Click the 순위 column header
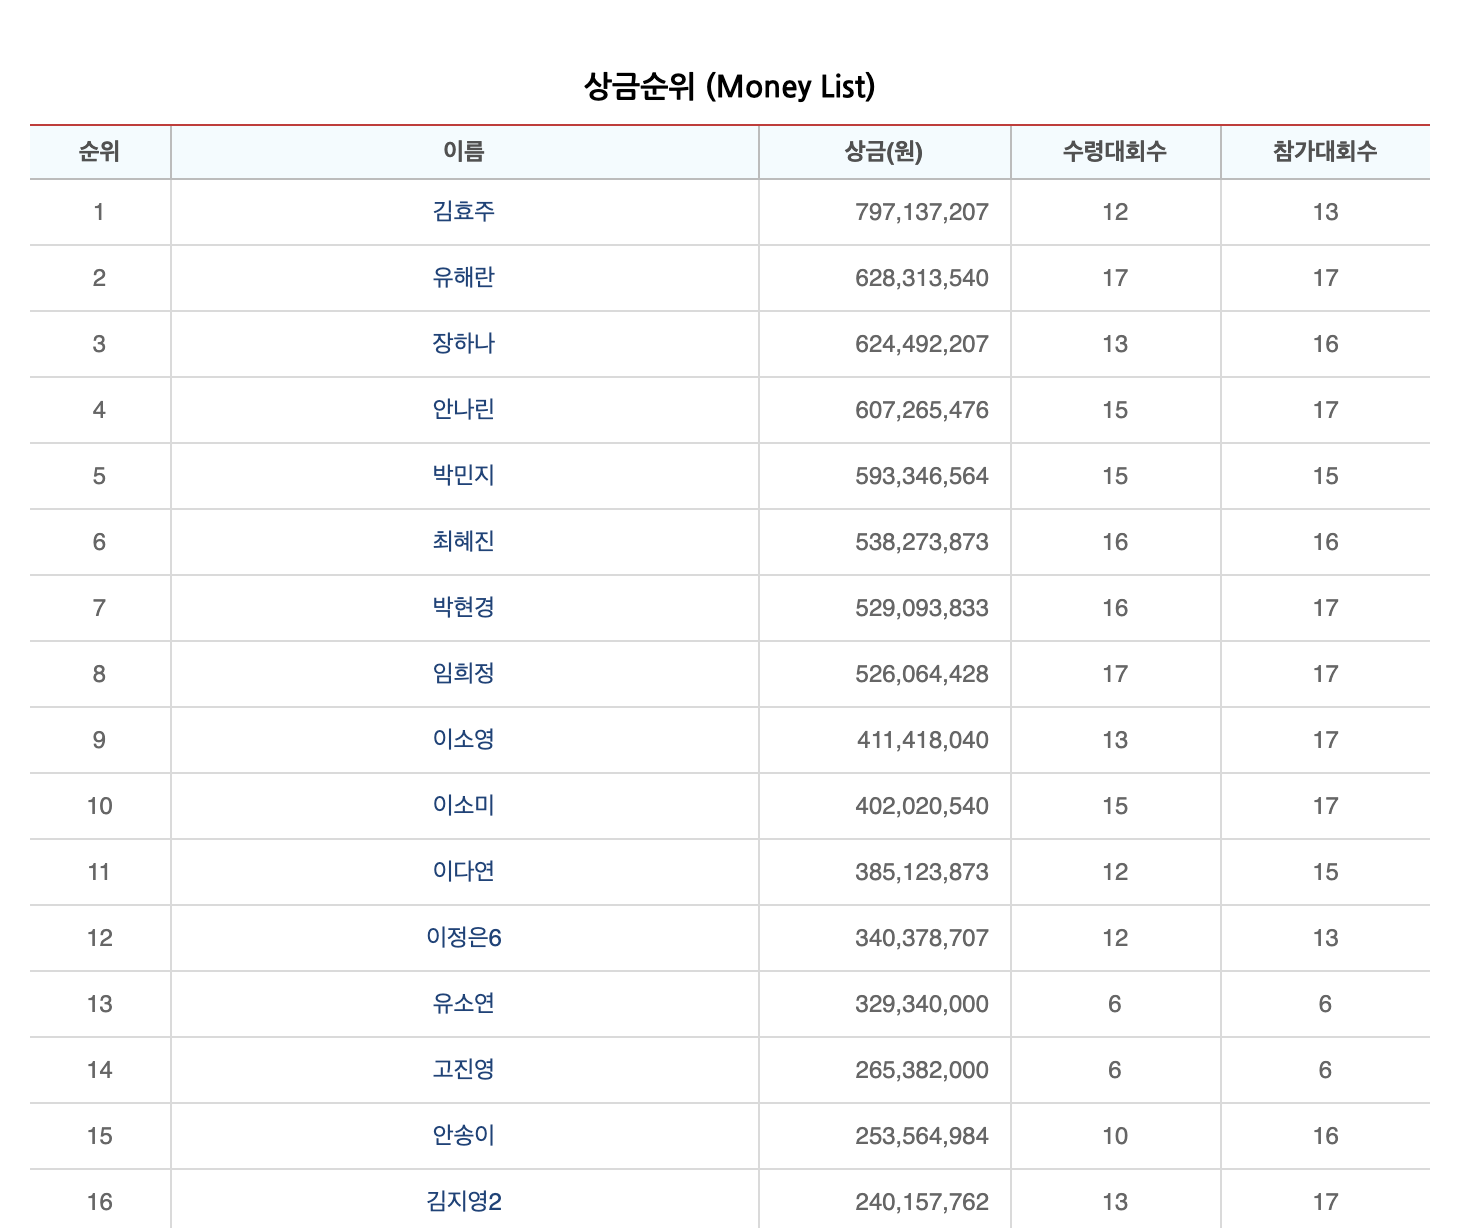The image size is (1458, 1228). point(100,152)
